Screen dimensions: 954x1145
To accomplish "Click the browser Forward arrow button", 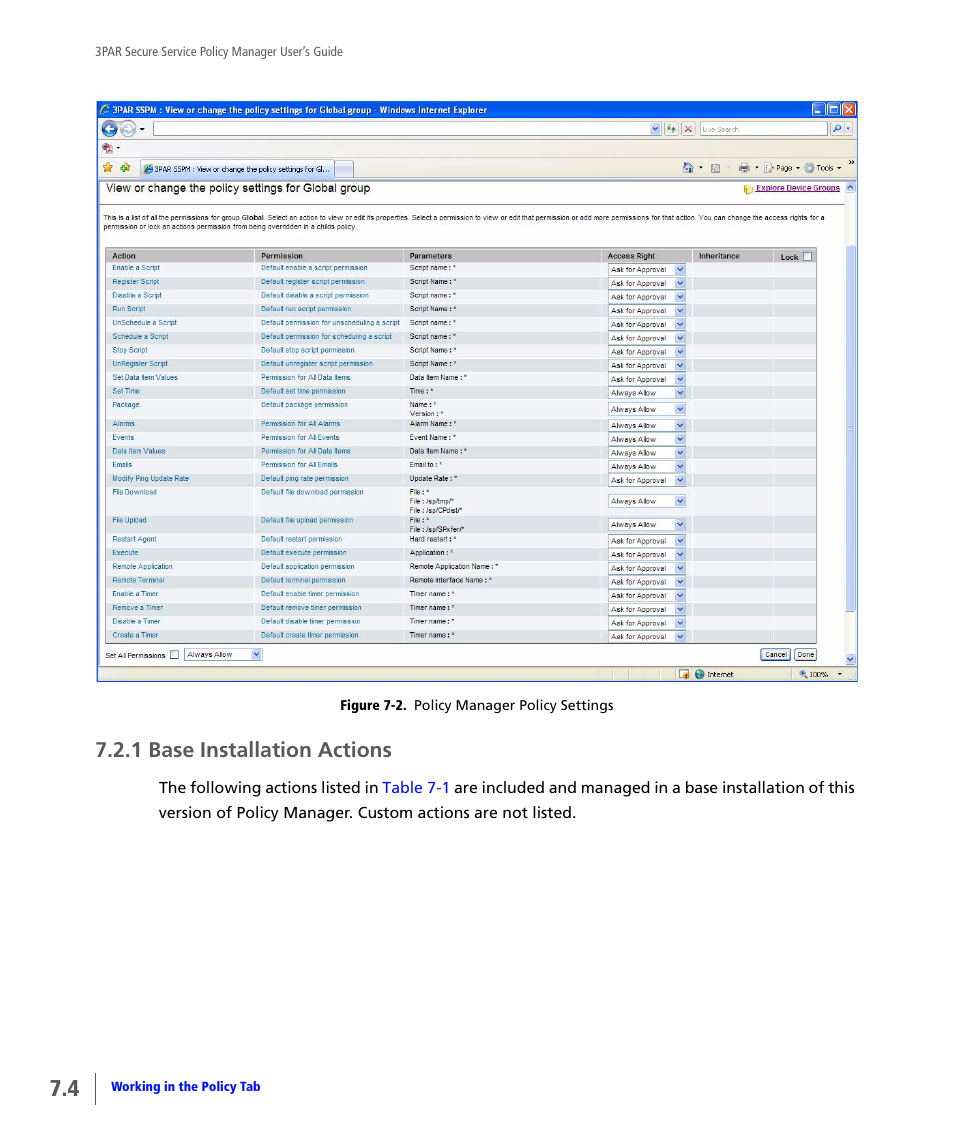I will (x=128, y=129).
